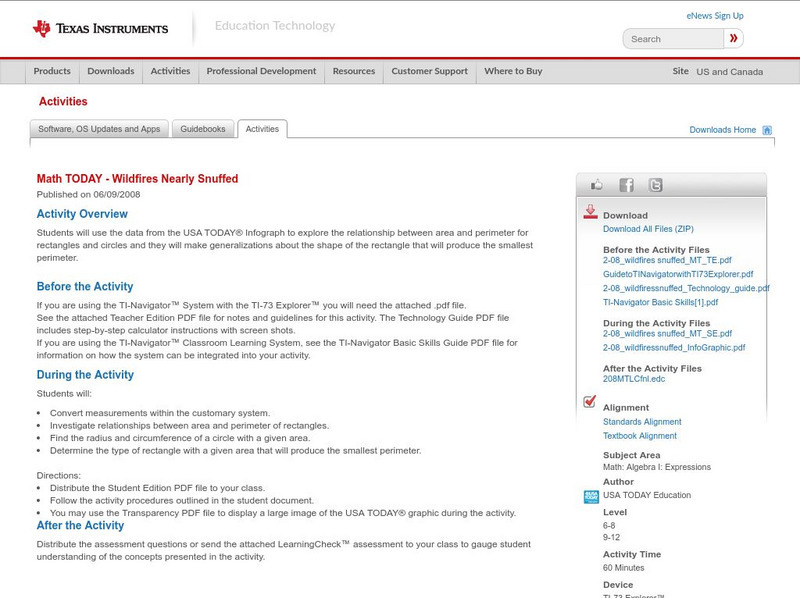Click the '60 Minutes' activity time text
Viewport: 800px width, 598px height.
click(x=623, y=568)
